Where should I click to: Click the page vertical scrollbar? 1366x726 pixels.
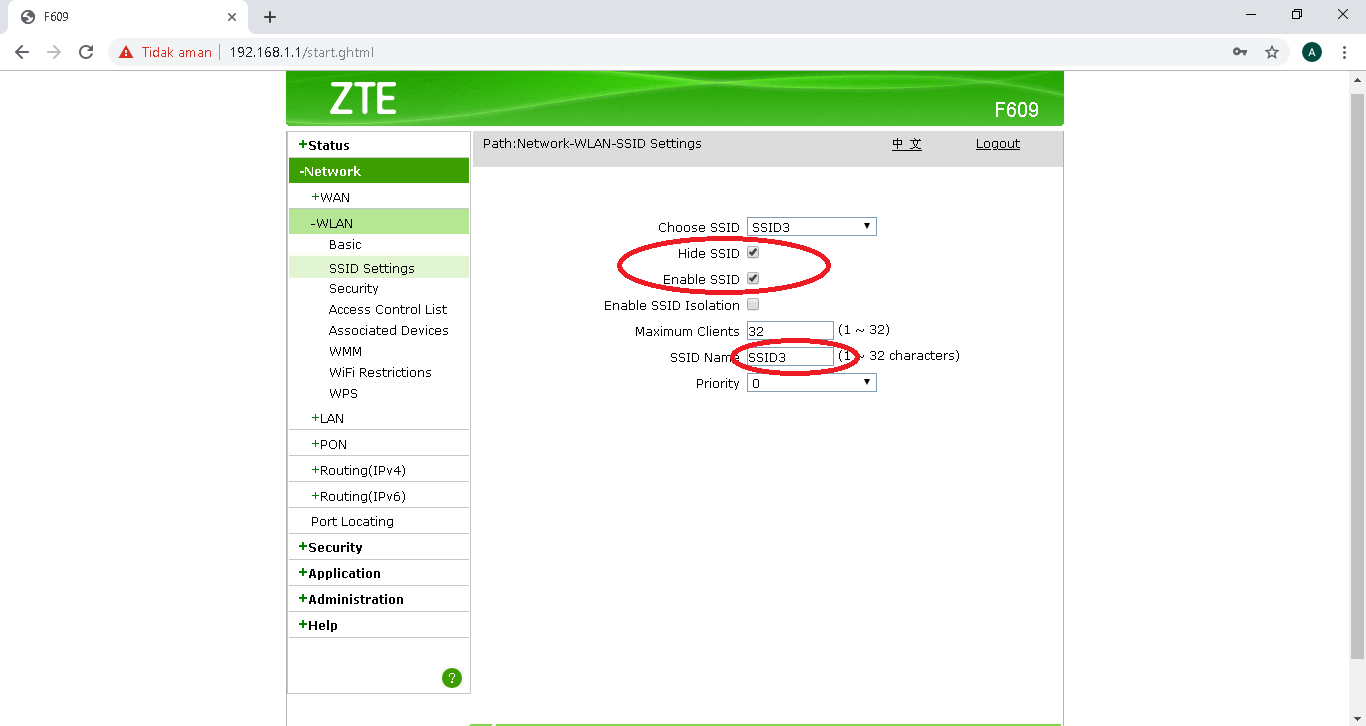tap(1357, 375)
